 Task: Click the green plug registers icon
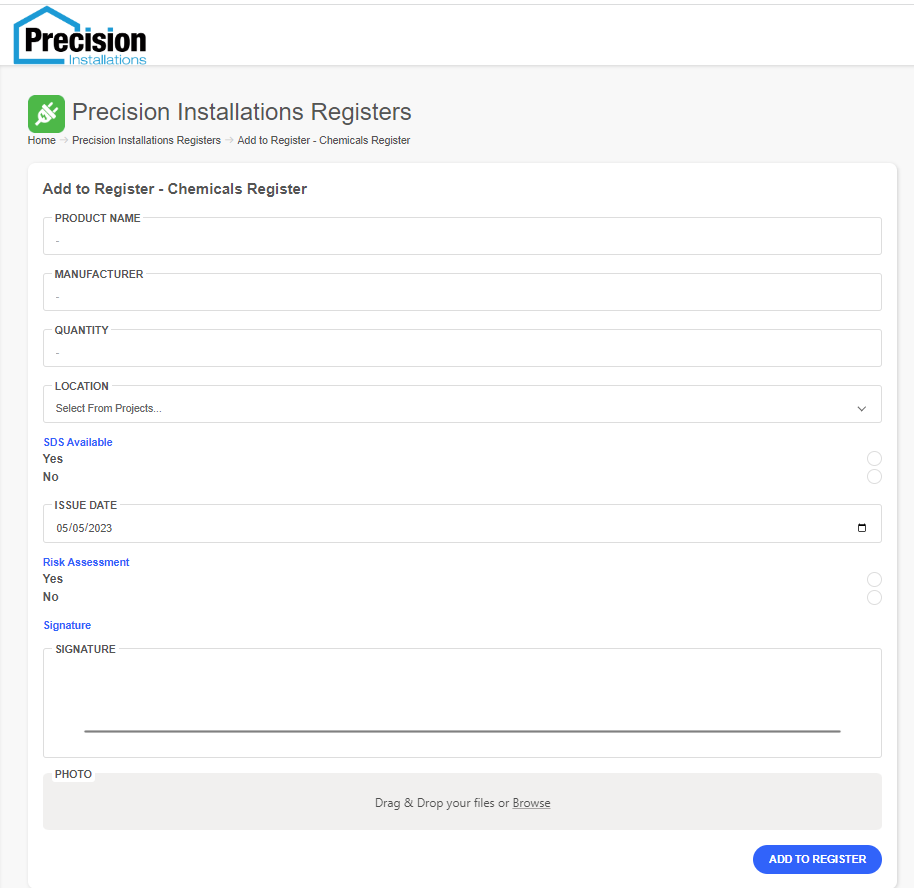click(x=46, y=113)
